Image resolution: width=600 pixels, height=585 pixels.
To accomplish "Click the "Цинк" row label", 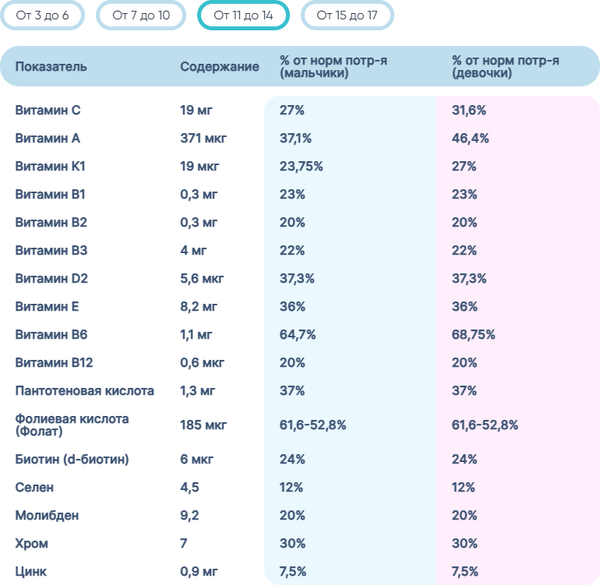I will click(x=32, y=572).
